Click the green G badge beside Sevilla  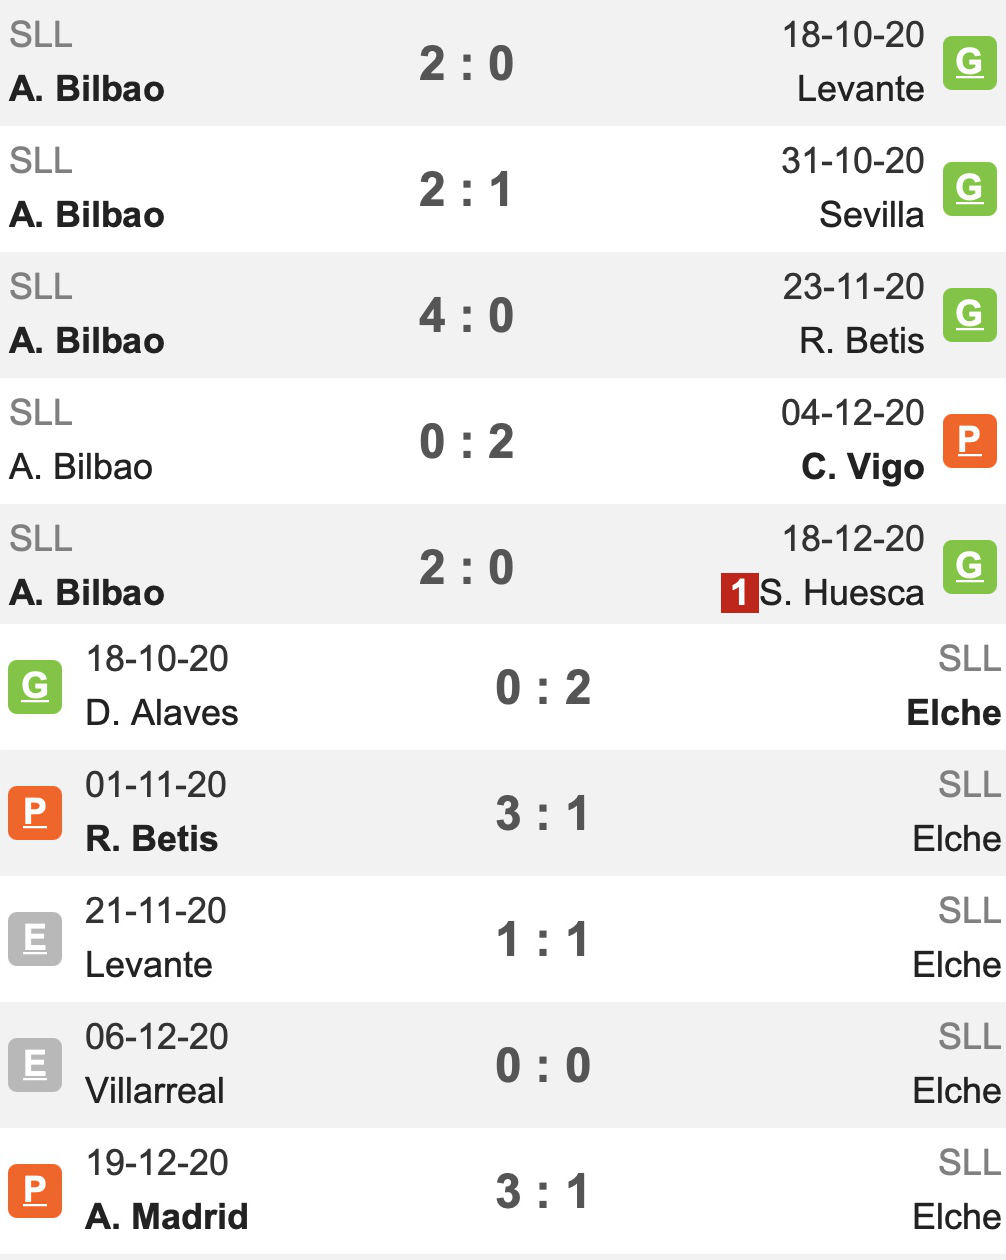(970, 189)
